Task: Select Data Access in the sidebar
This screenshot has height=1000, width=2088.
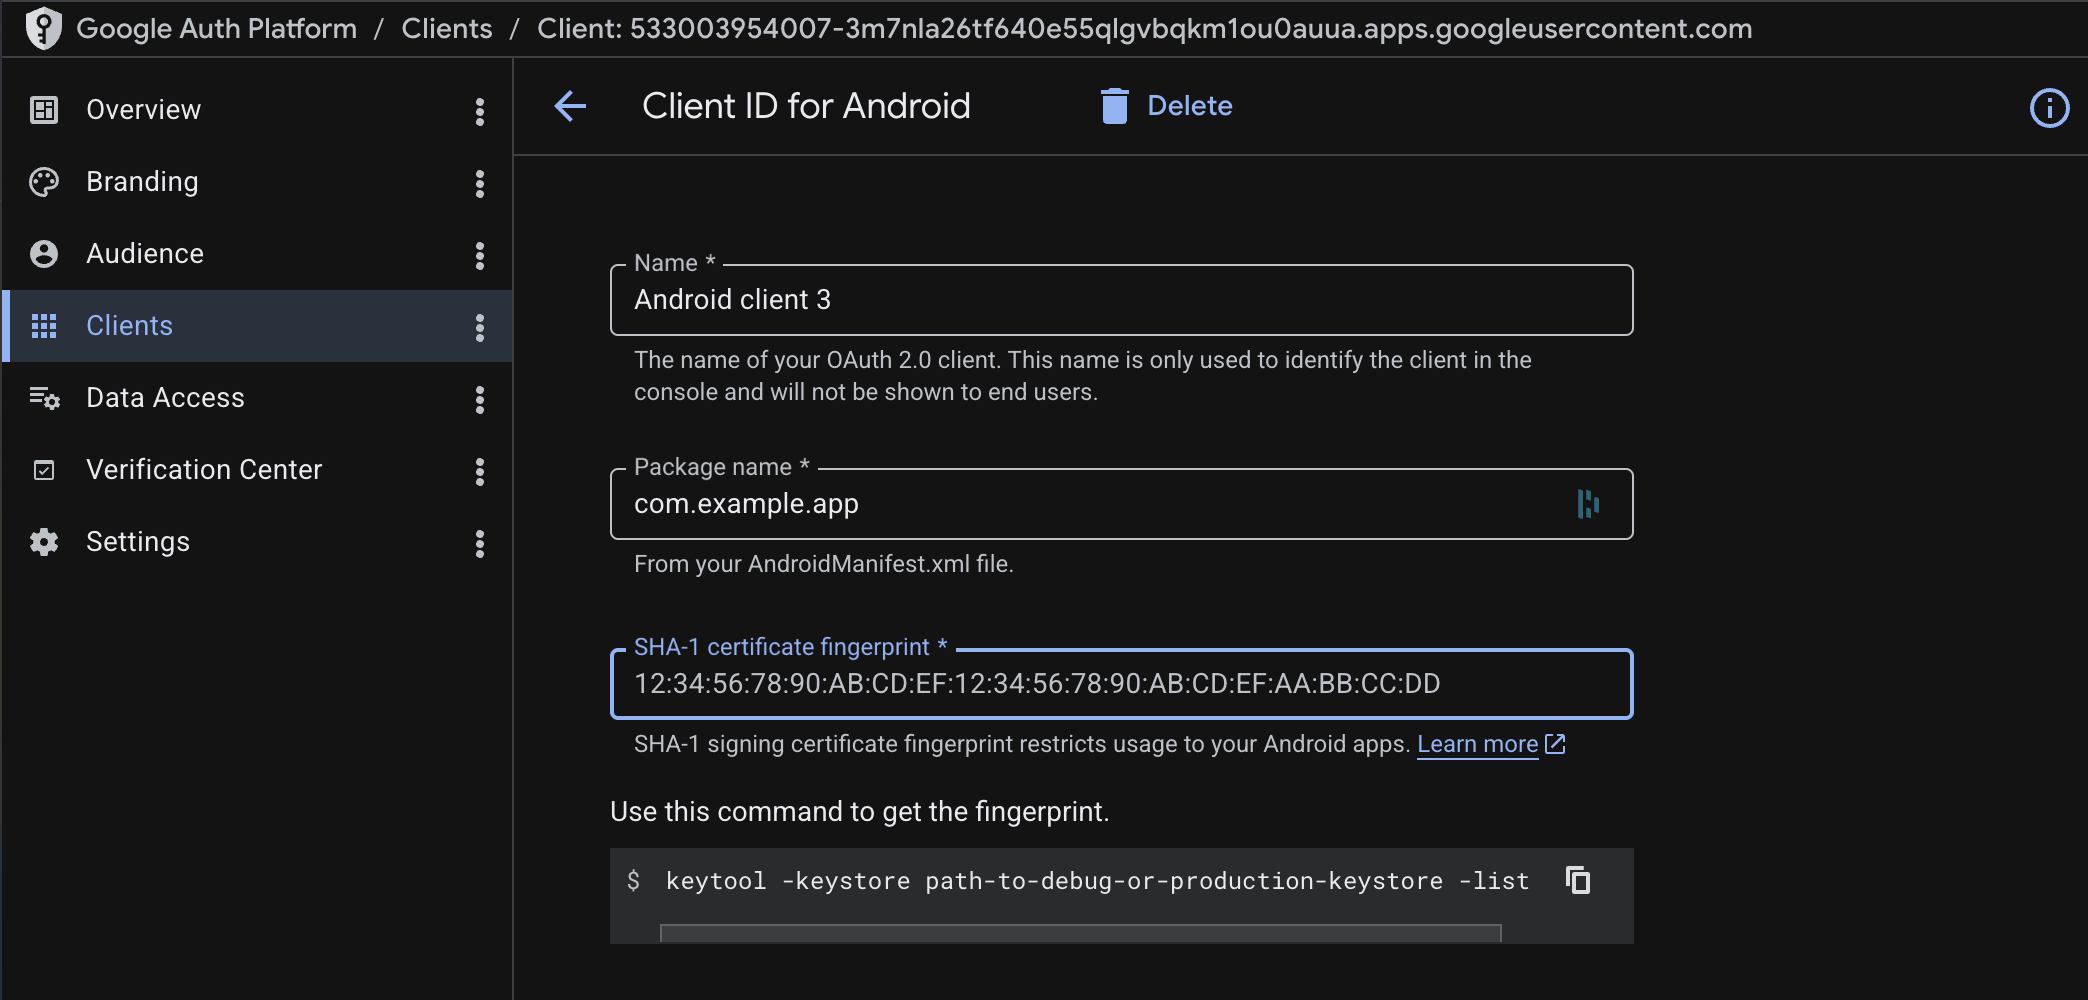Action: coord(257,398)
